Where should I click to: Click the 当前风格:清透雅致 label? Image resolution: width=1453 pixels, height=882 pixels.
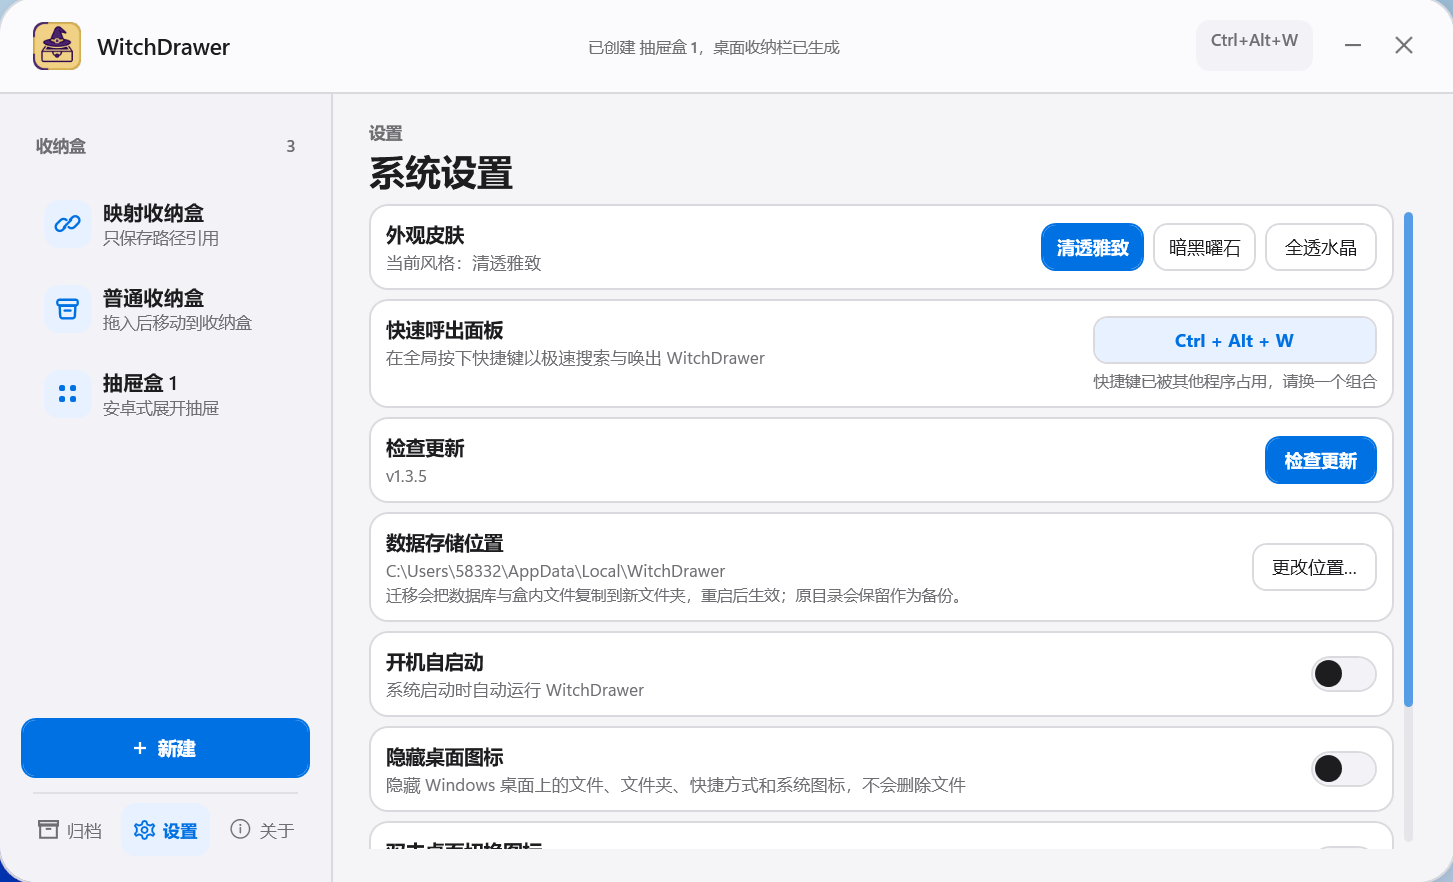point(463,263)
